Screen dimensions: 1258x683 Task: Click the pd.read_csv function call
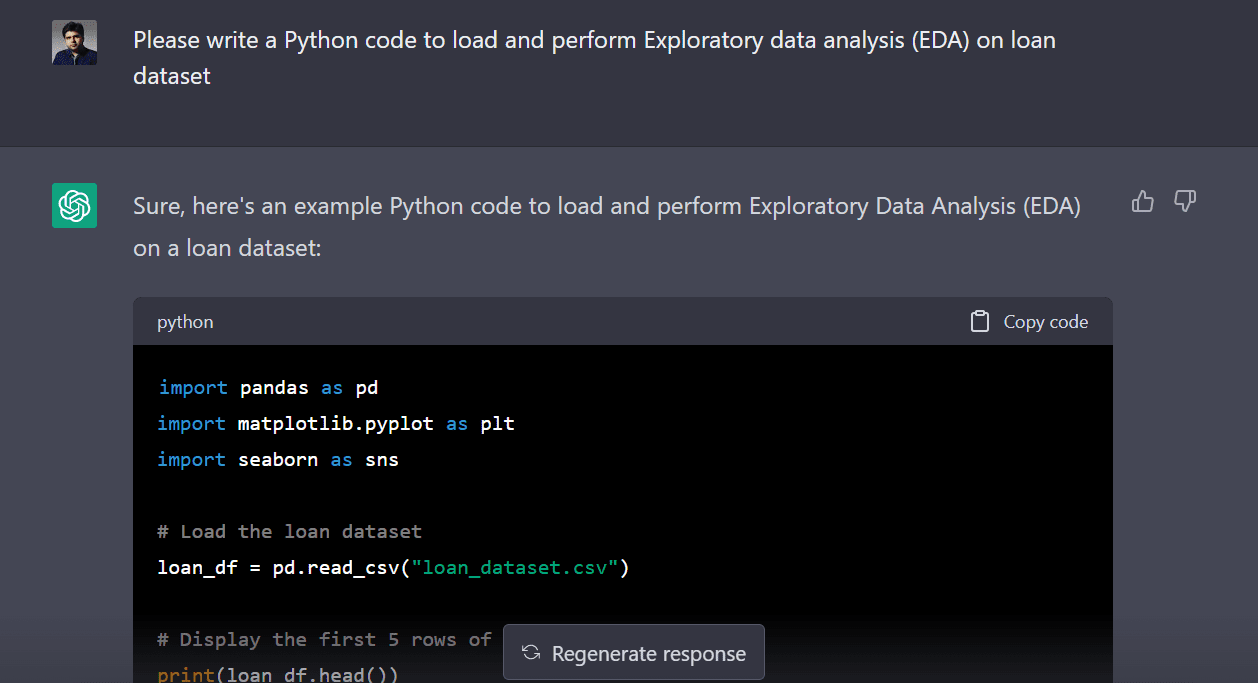(340, 568)
